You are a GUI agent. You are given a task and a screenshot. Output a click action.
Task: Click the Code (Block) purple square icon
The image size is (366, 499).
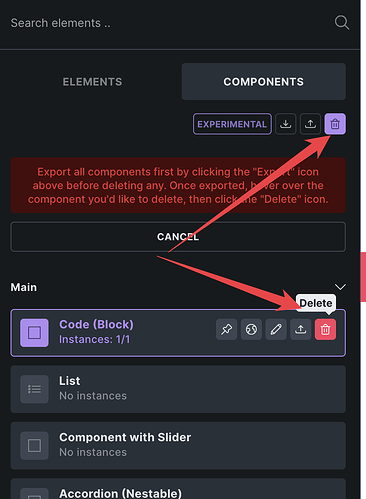(34, 333)
